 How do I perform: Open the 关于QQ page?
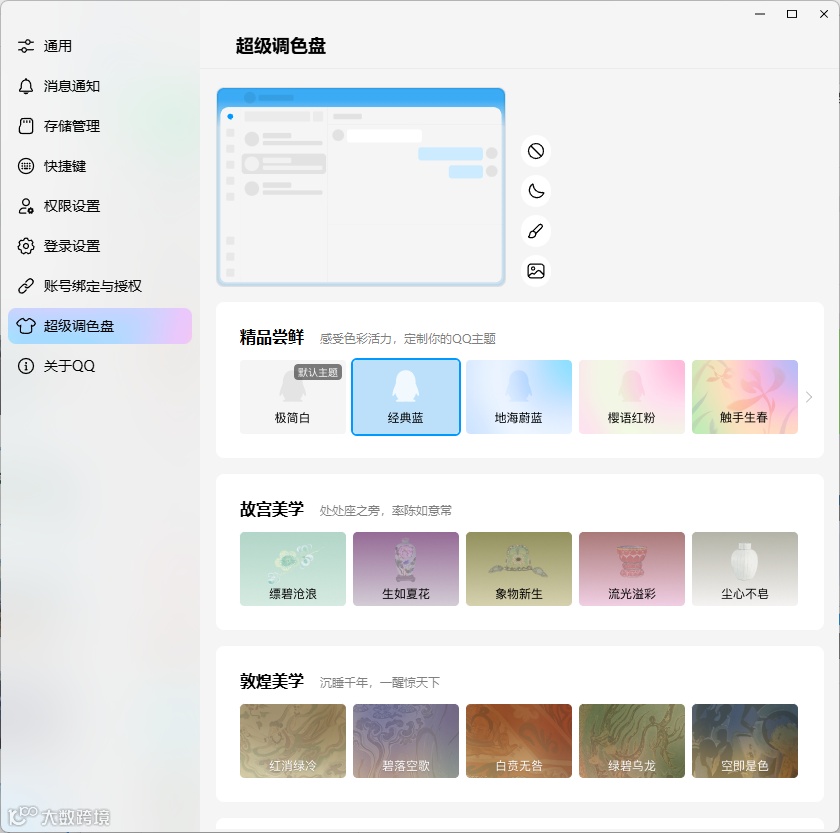(x=100, y=366)
